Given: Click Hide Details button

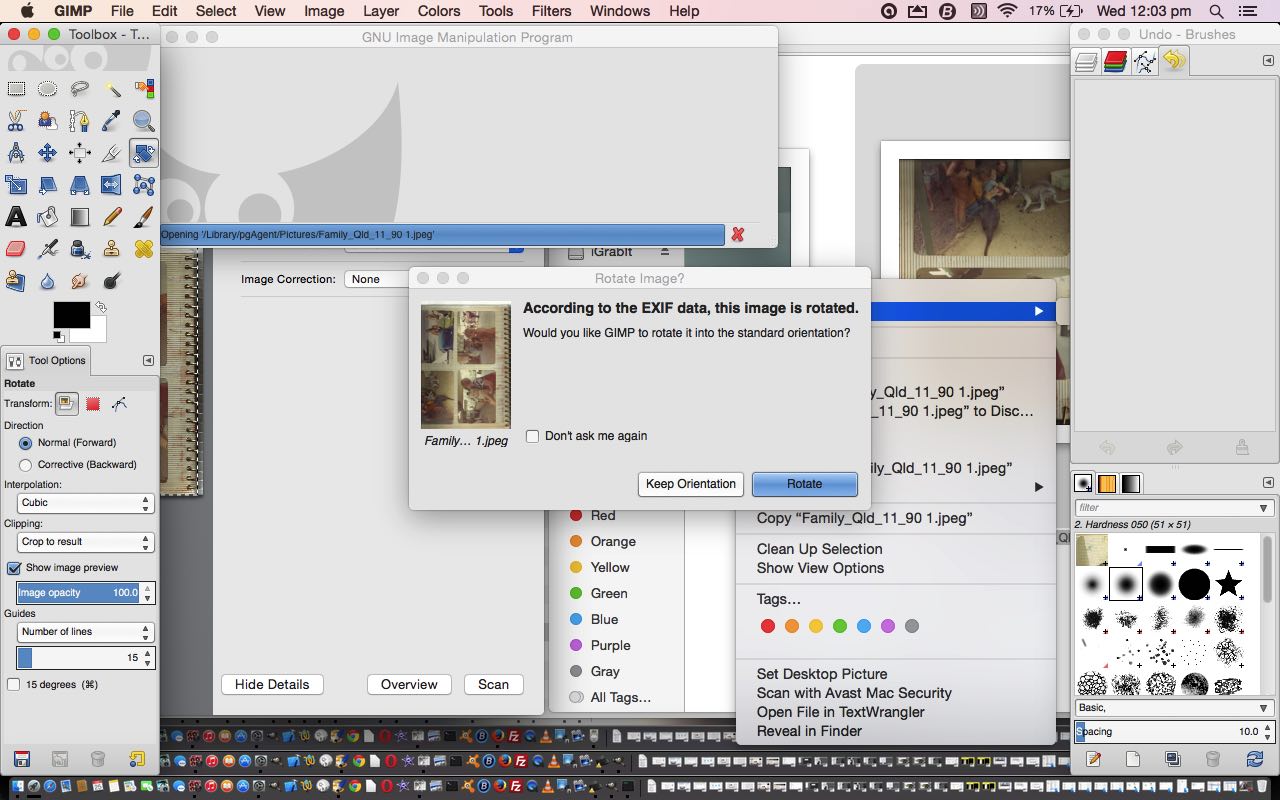Looking at the screenshot, I should (x=272, y=685).
